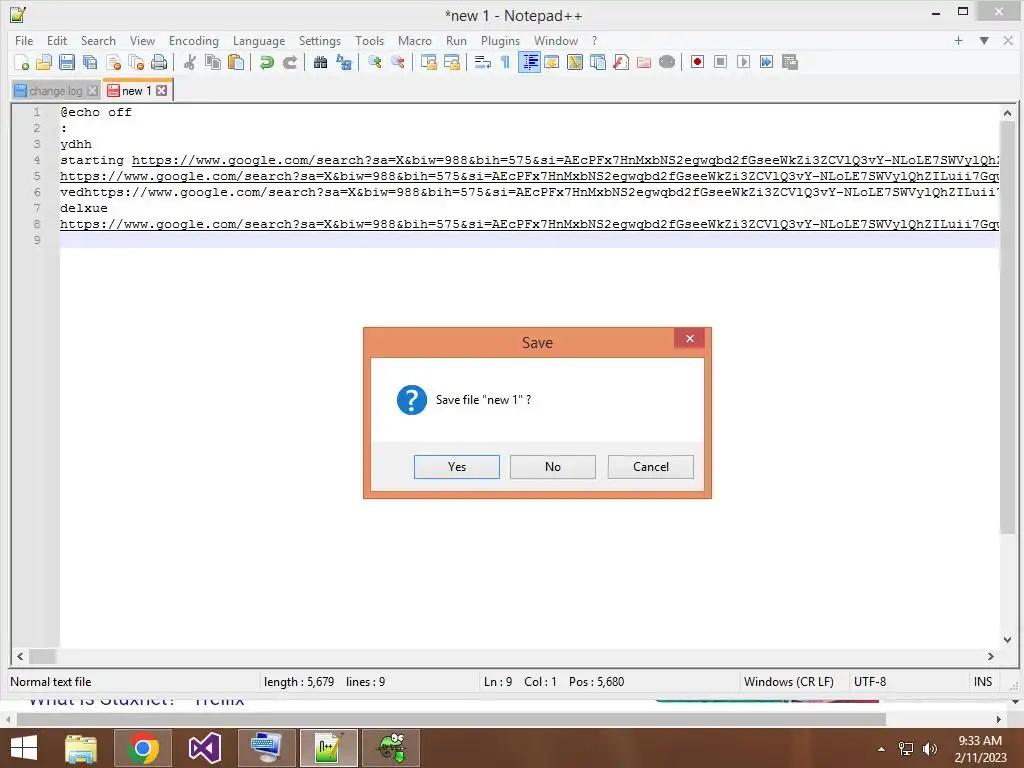Close the new 1 tab with its X

pyautogui.click(x=161, y=91)
